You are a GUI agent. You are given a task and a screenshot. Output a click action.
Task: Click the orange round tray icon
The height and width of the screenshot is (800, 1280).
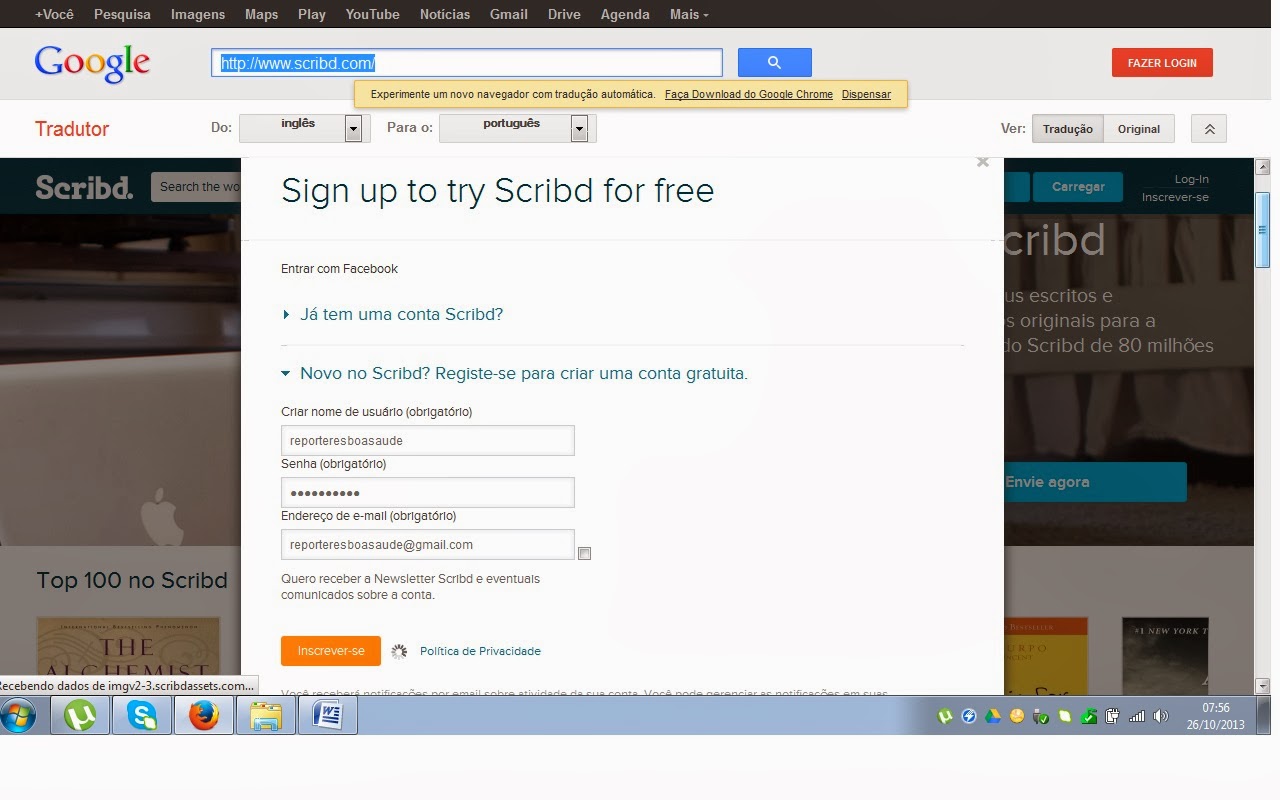1017,716
